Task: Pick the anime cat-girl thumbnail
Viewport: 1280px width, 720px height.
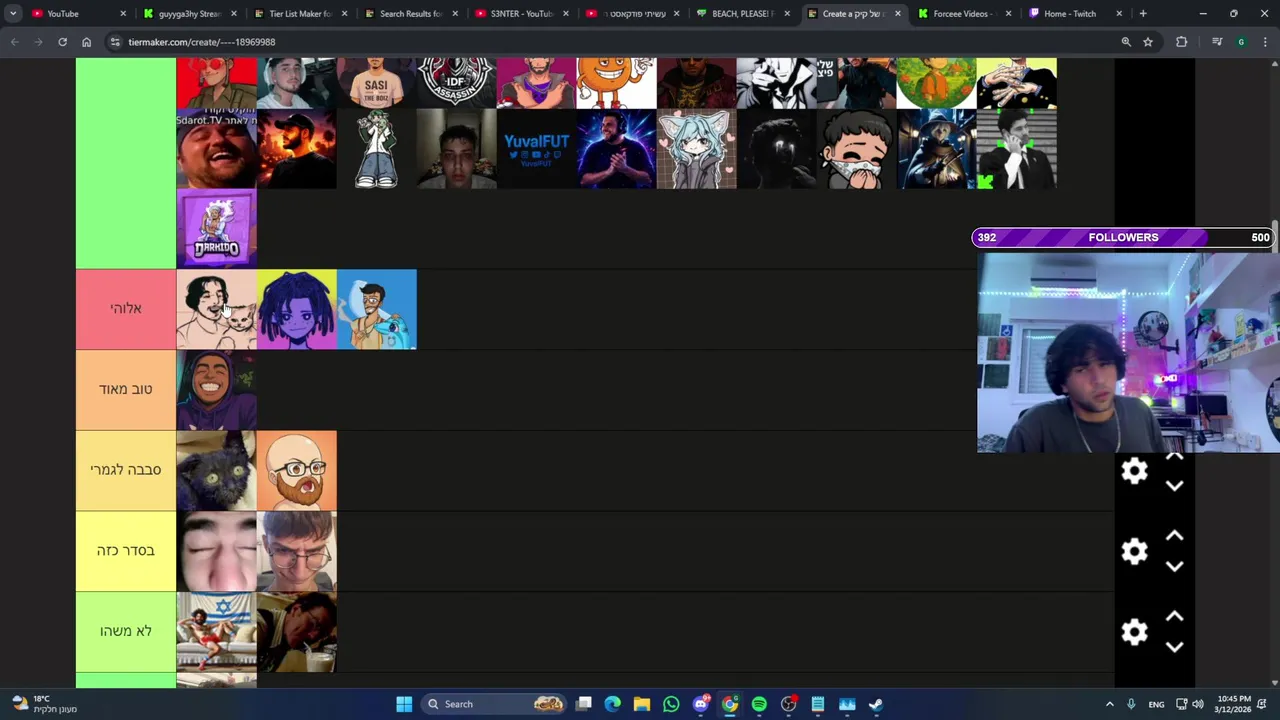Action: [697, 148]
